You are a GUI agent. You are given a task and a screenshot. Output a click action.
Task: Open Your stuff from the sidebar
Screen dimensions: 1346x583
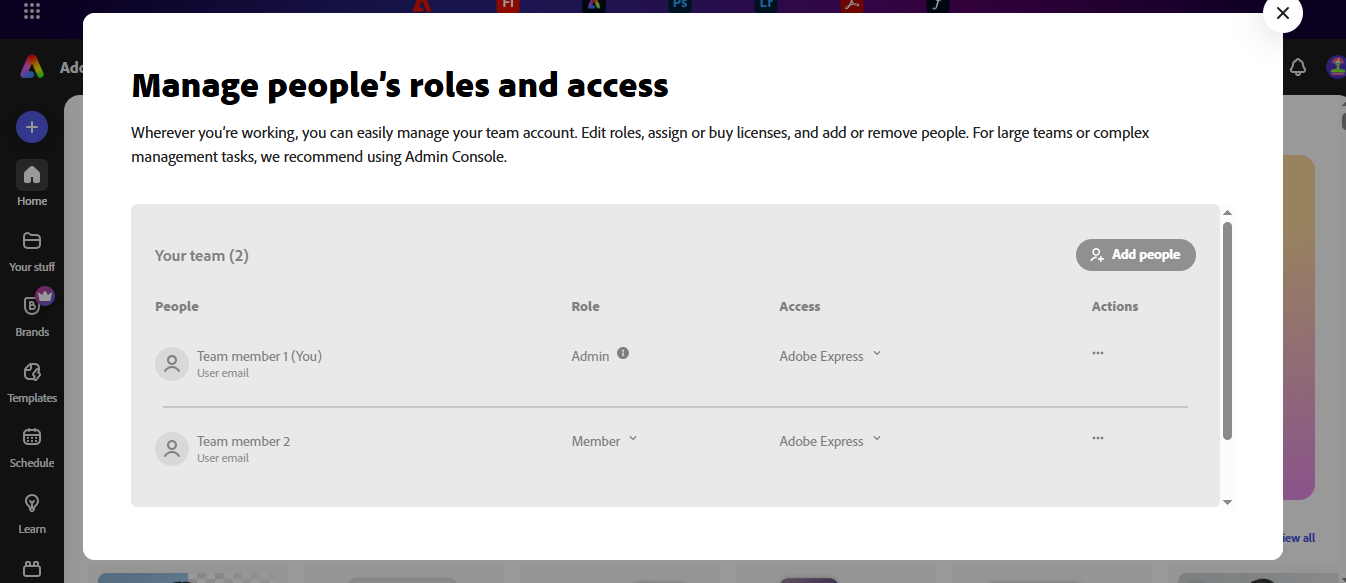[x=31, y=249]
